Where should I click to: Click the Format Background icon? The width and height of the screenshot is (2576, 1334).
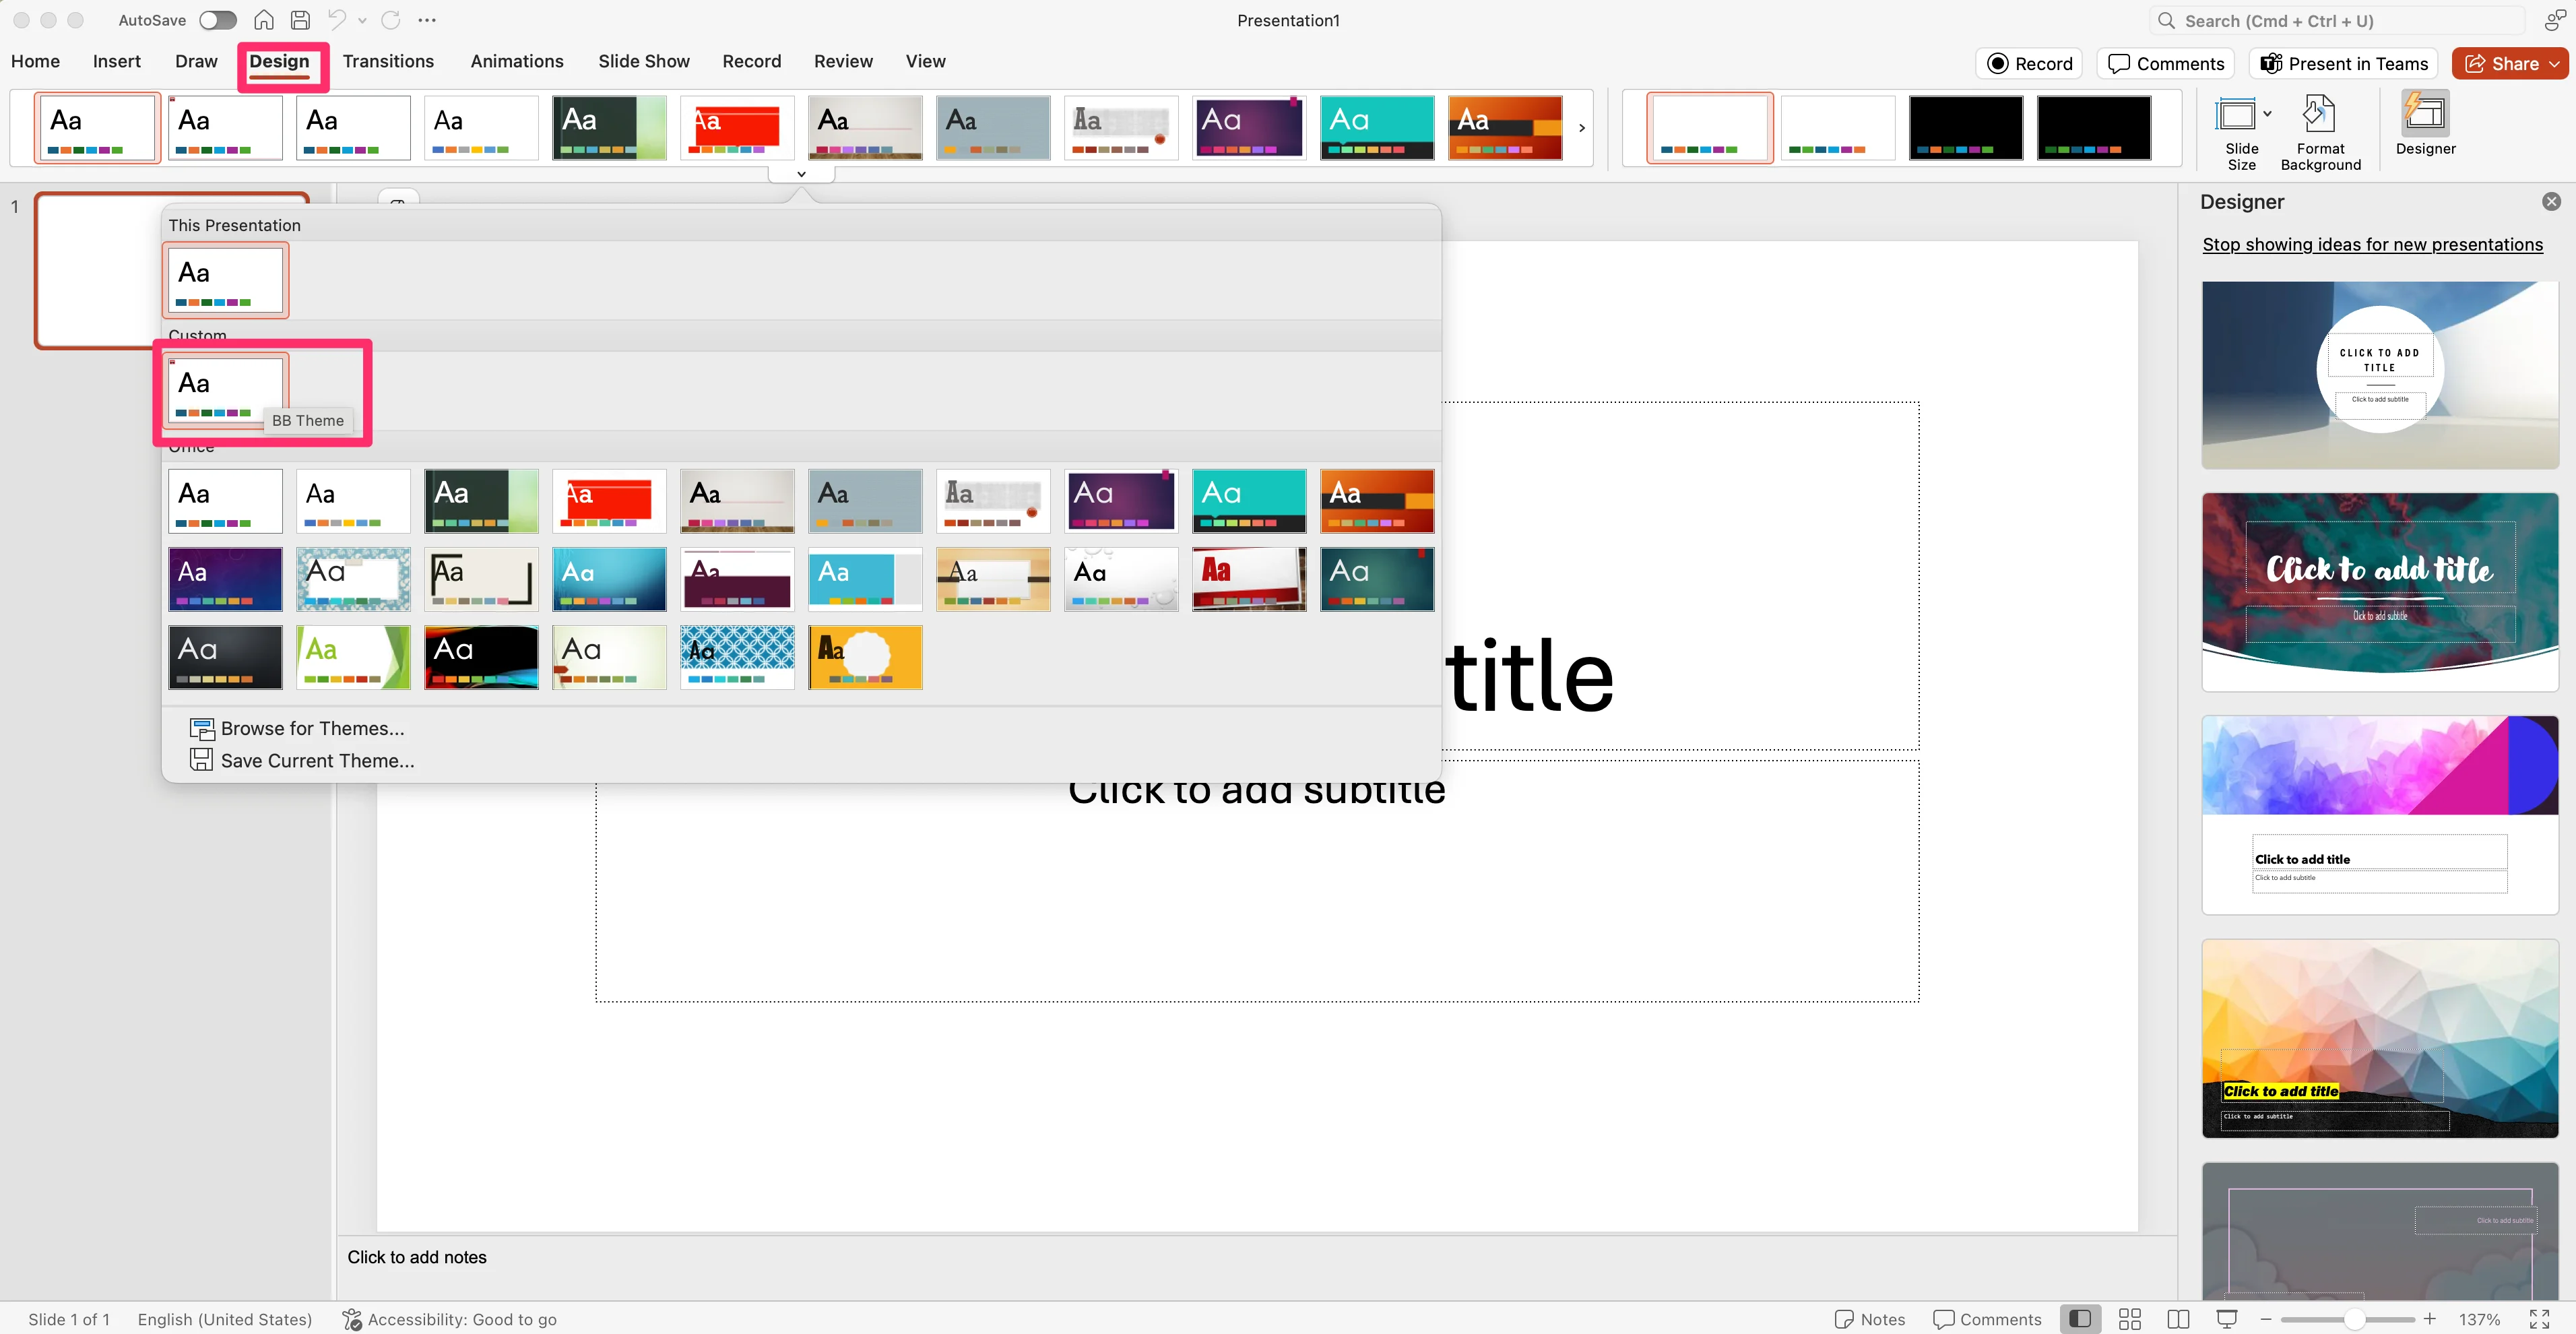click(2319, 115)
